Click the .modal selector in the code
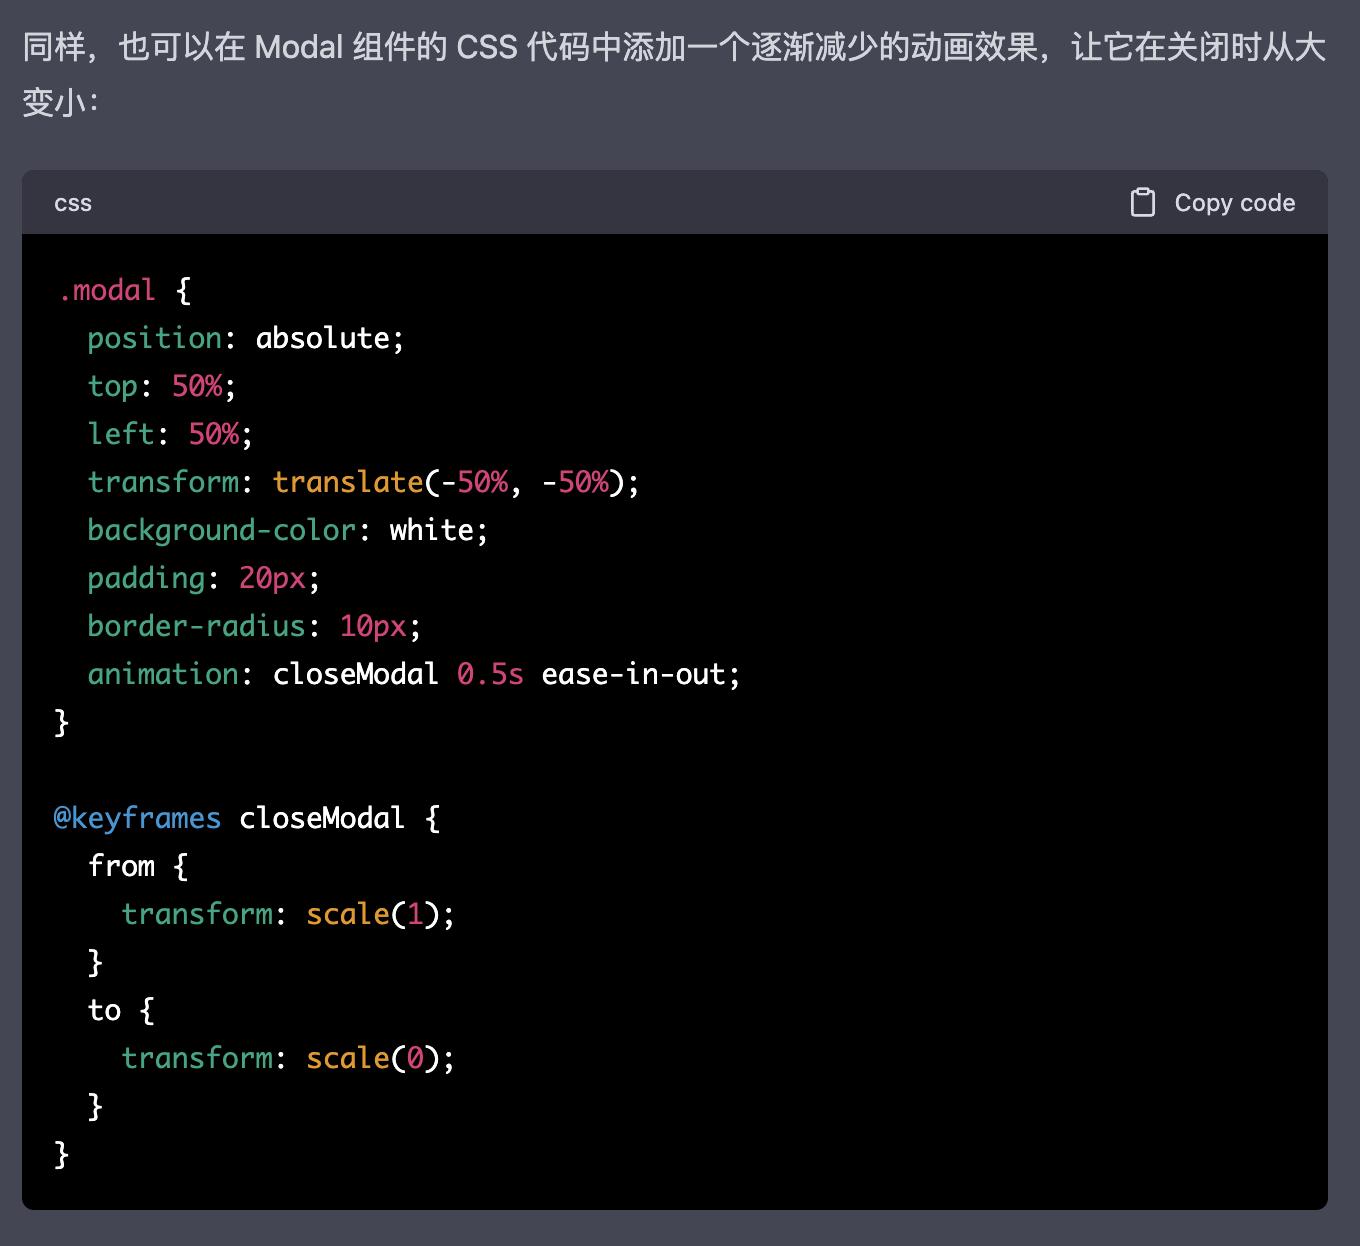The width and height of the screenshot is (1360, 1246). (x=106, y=289)
